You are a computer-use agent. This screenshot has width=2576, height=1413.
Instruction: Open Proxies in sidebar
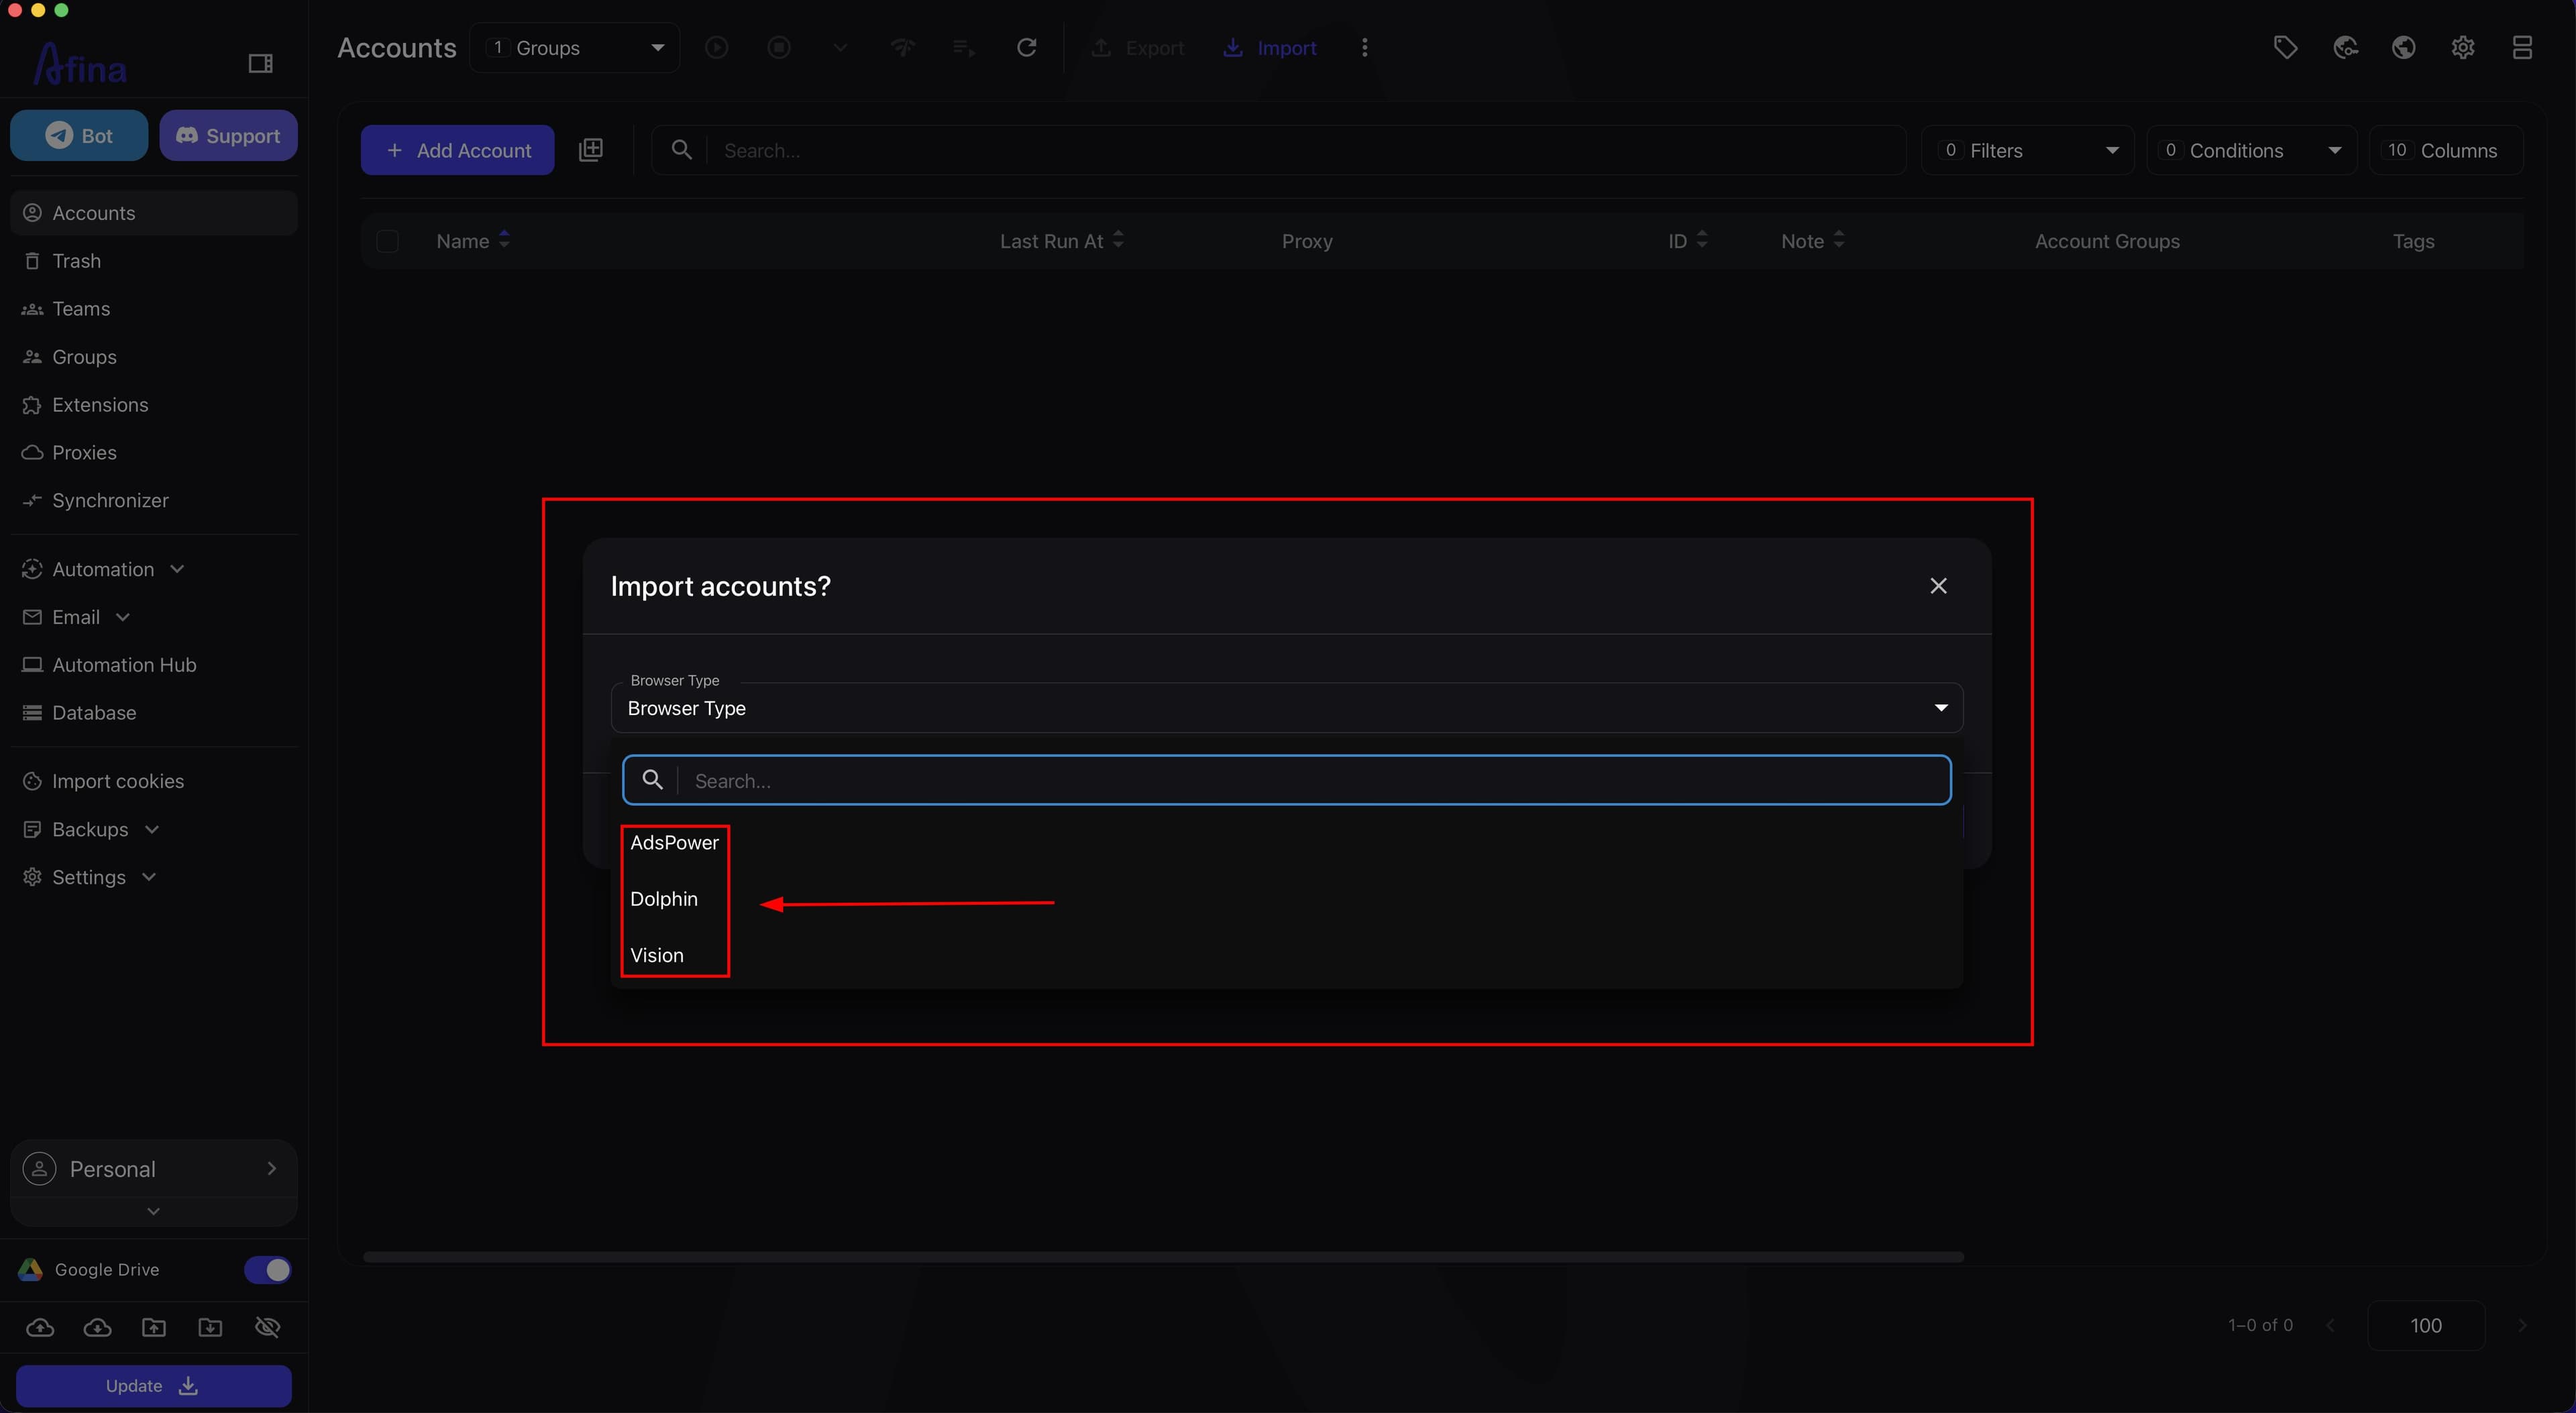(x=154, y=453)
